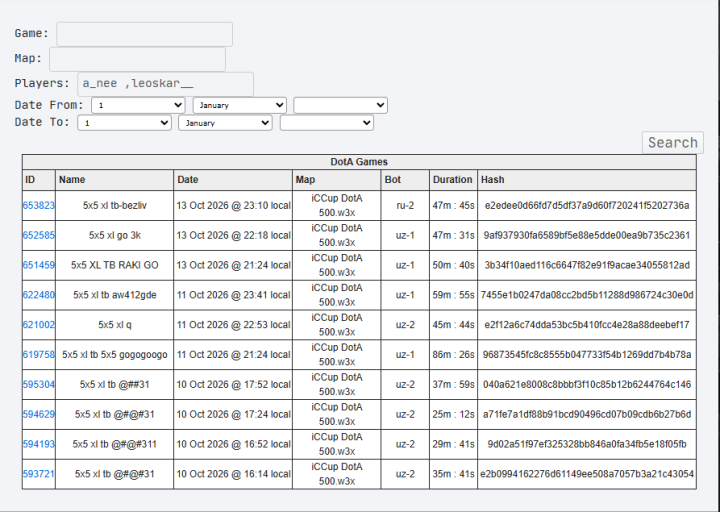Viewport: 720px width, 512px height.
Task: Select game name 5x5 xl q
Action: point(115,325)
